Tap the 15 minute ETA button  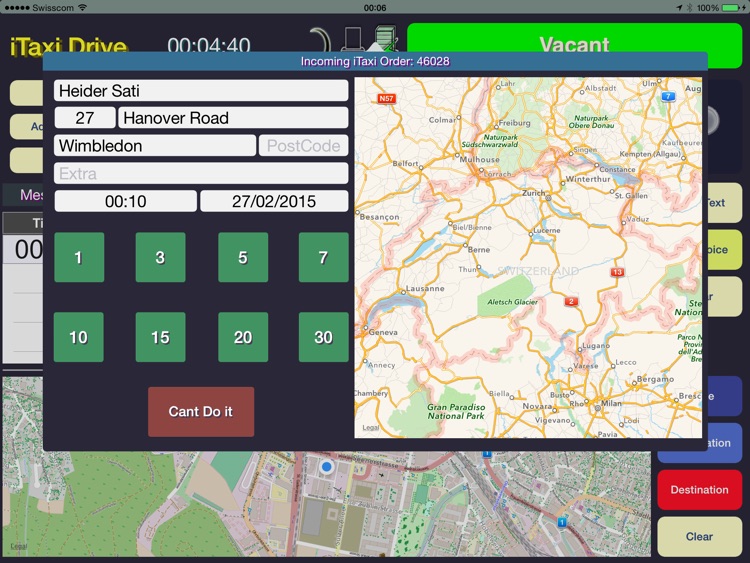click(160, 337)
